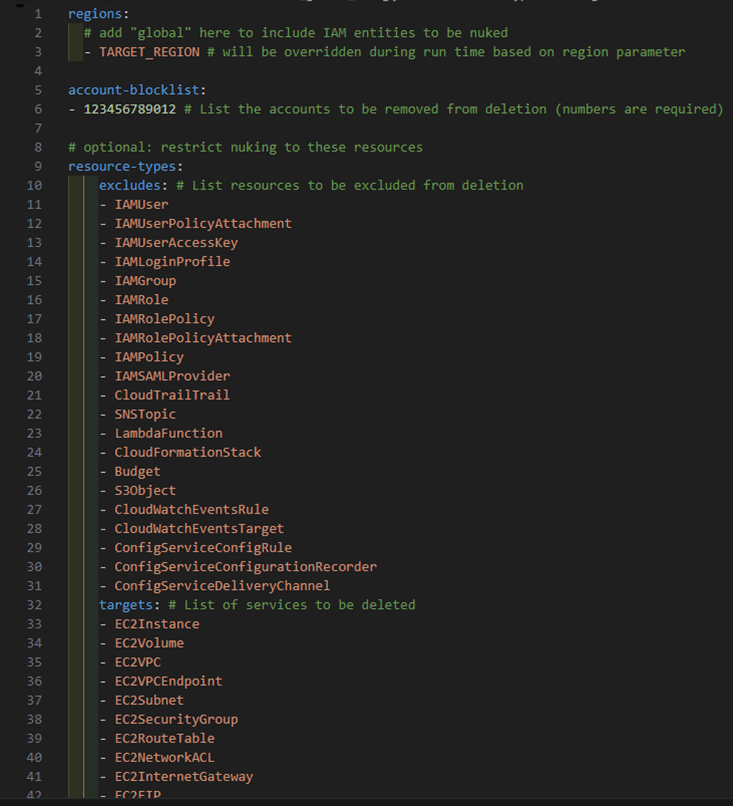
Task: Click the CloudTrailTrail entry
Action: (x=171, y=395)
